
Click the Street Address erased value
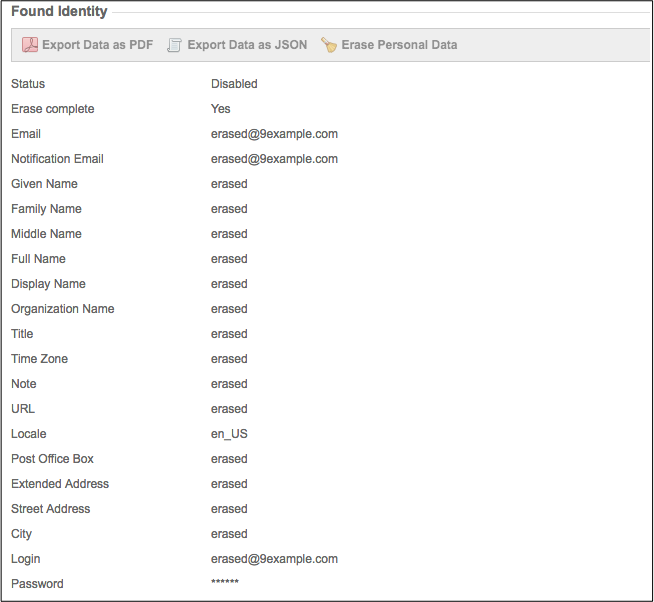point(229,509)
